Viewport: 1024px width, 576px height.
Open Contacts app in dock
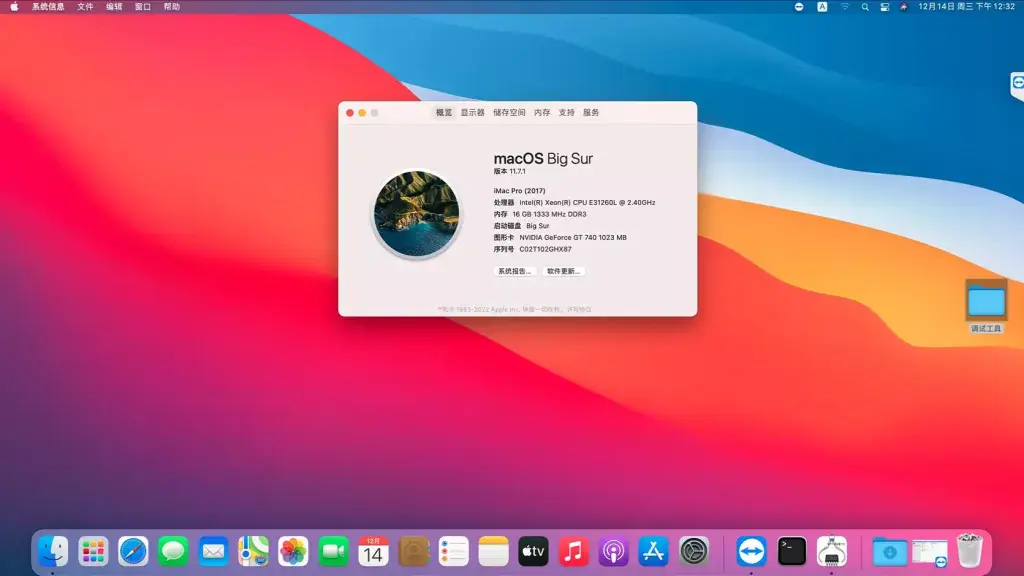413,552
